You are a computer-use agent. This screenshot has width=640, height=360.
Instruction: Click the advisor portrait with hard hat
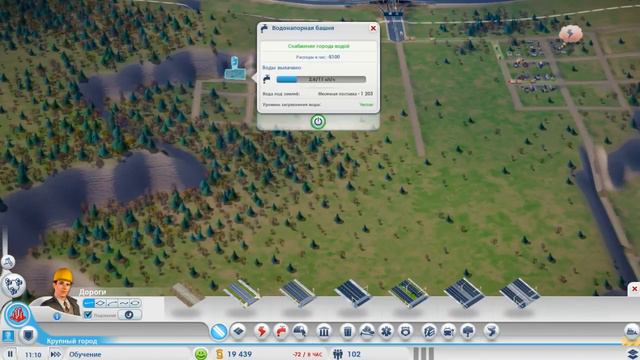(x=62, y=292)
